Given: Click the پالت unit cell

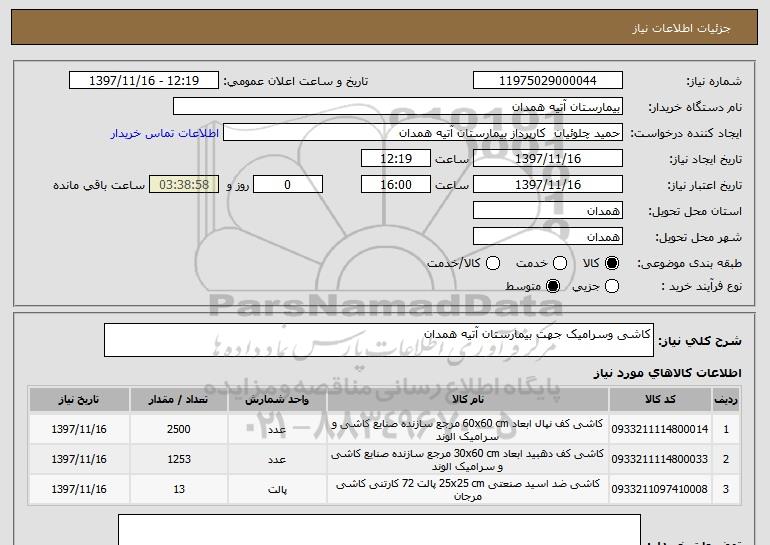Looking at the screenshot, I should 277,489.
